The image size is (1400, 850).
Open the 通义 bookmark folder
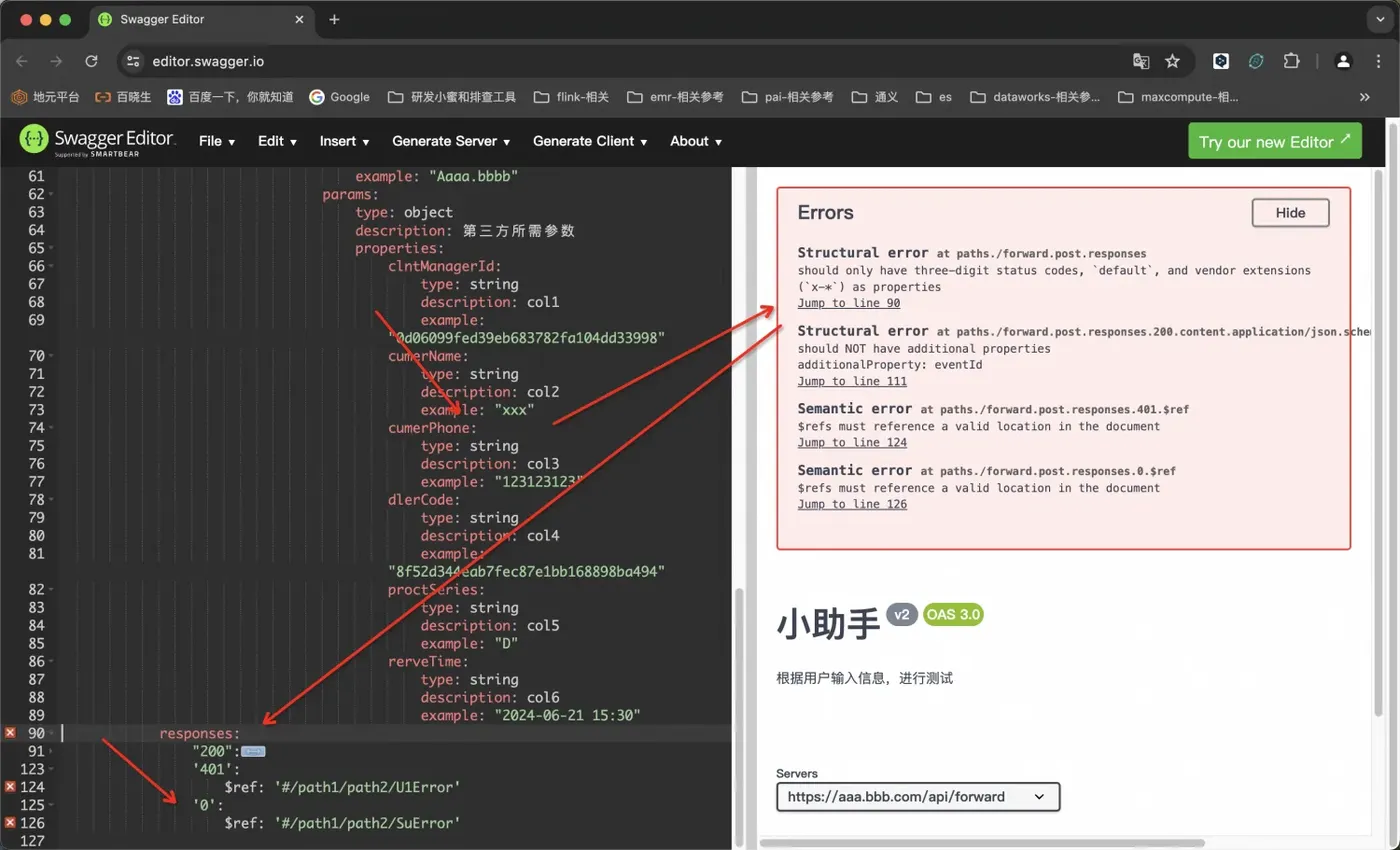875,97
